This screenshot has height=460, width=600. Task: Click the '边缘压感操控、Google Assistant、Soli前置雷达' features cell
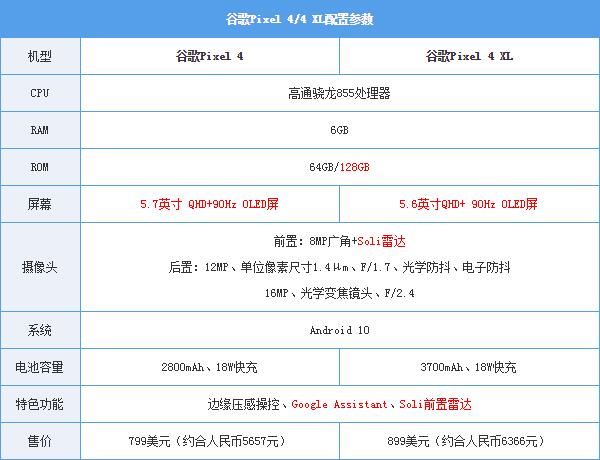pos(339,404)
